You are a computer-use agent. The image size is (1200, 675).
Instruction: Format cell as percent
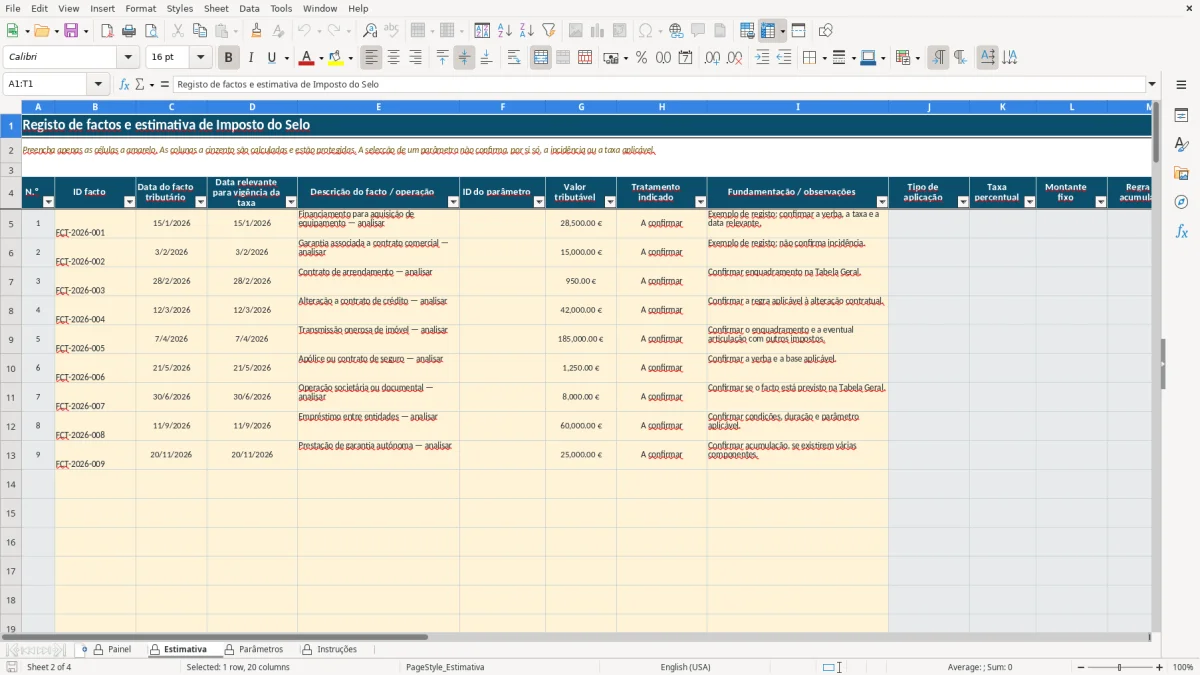point(641,58)
